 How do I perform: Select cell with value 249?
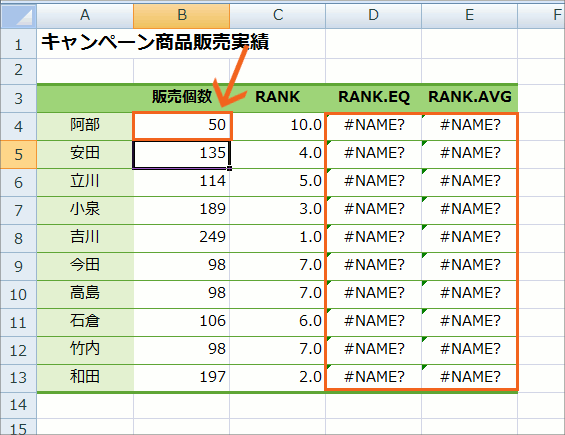pyautogui.click(x=182, y=238)
